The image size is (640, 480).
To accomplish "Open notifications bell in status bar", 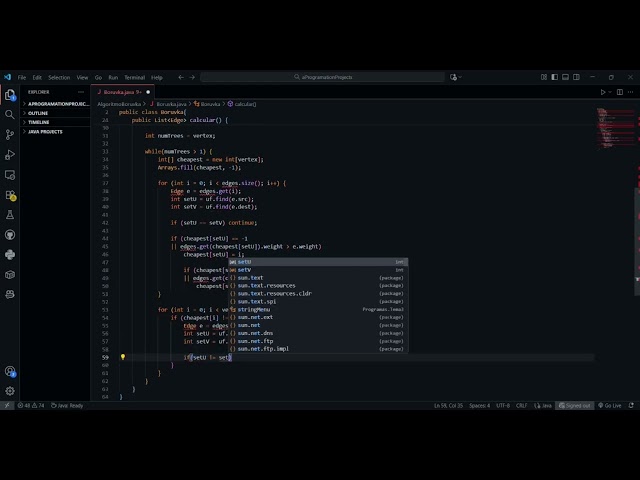I will point(631,406).
